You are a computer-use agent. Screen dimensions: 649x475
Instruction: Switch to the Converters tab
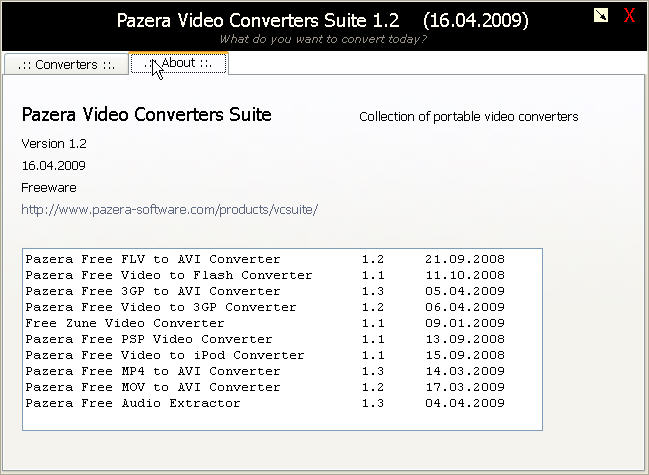coord(66,65)
